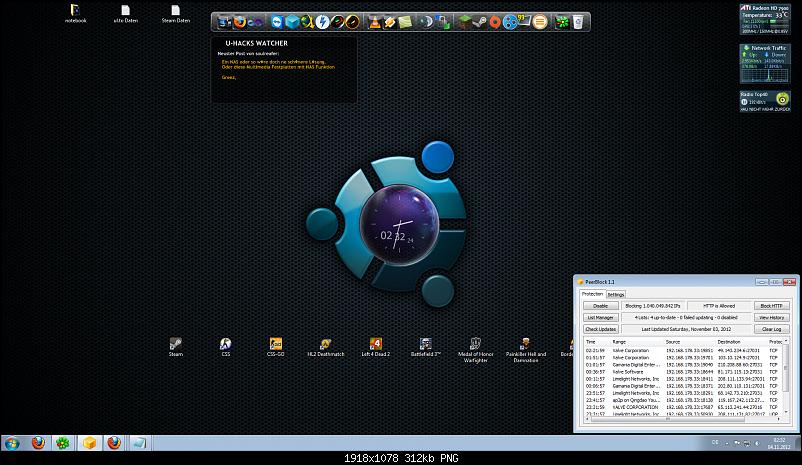Select the Steam desktop shortcut
802x465 pixels.
(x=175, y=347)
